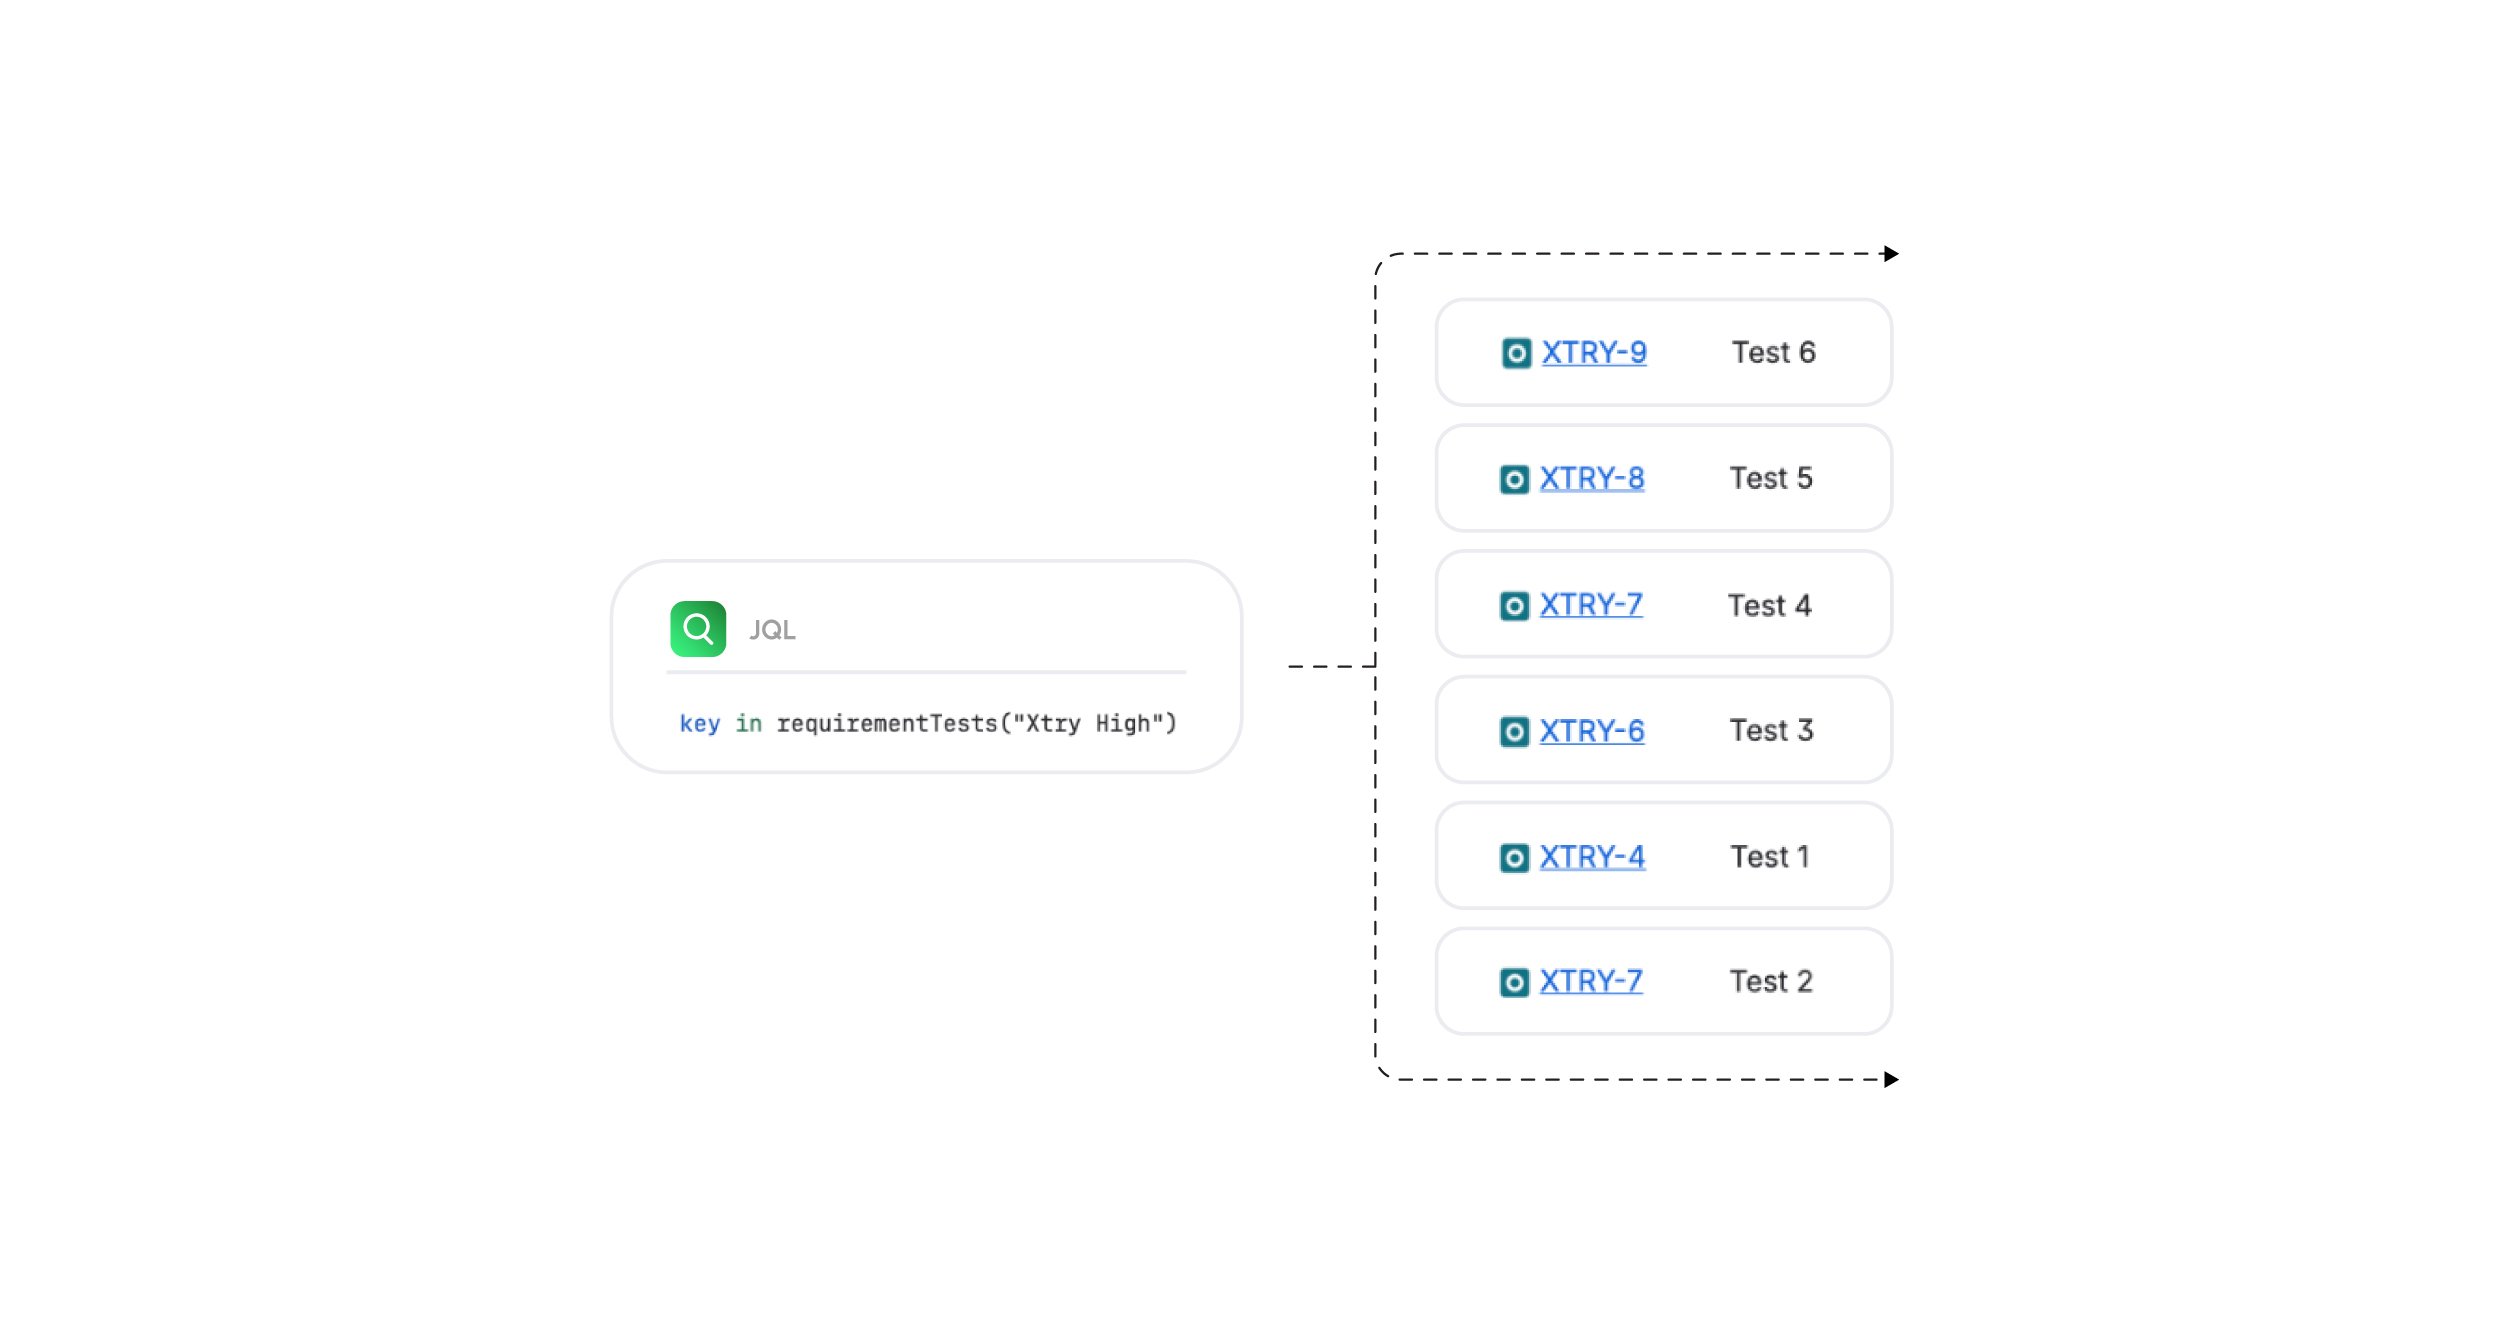2510x1333 pixels.
Task: Click the test icon on the Test 2 row
Action: [1514, 983]
